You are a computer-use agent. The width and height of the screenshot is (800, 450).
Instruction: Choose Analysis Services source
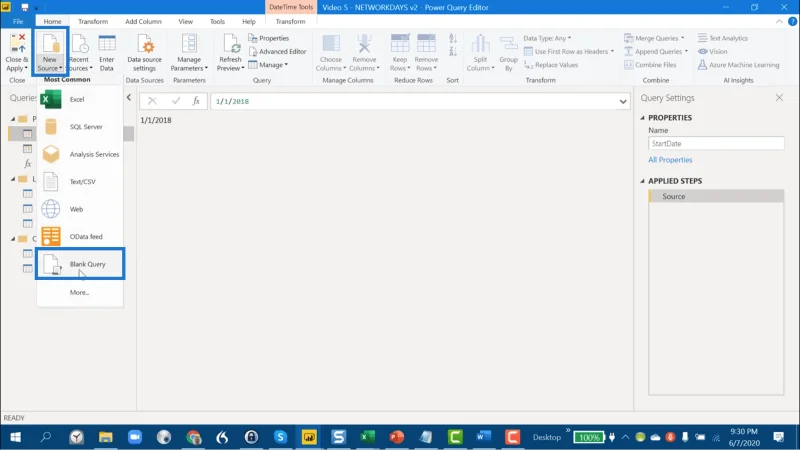tap(80, 155)
